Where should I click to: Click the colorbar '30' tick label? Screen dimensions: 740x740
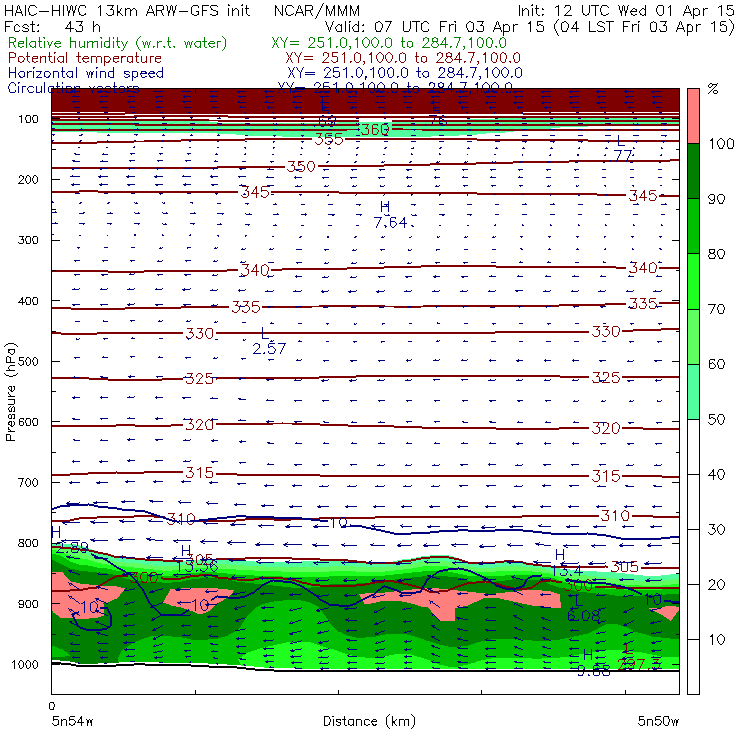[716, 530]
